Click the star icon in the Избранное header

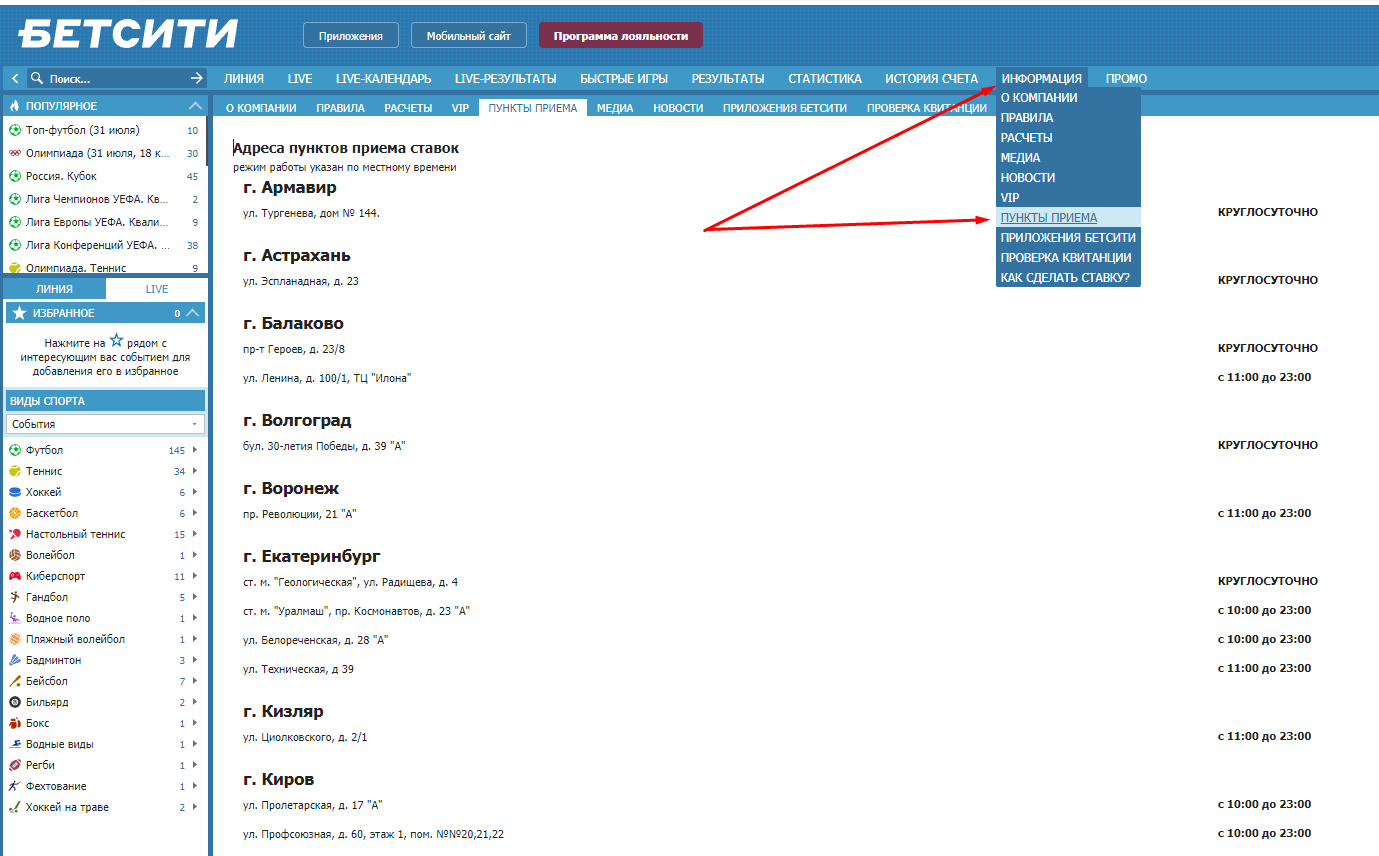click(x=19, y=313)
